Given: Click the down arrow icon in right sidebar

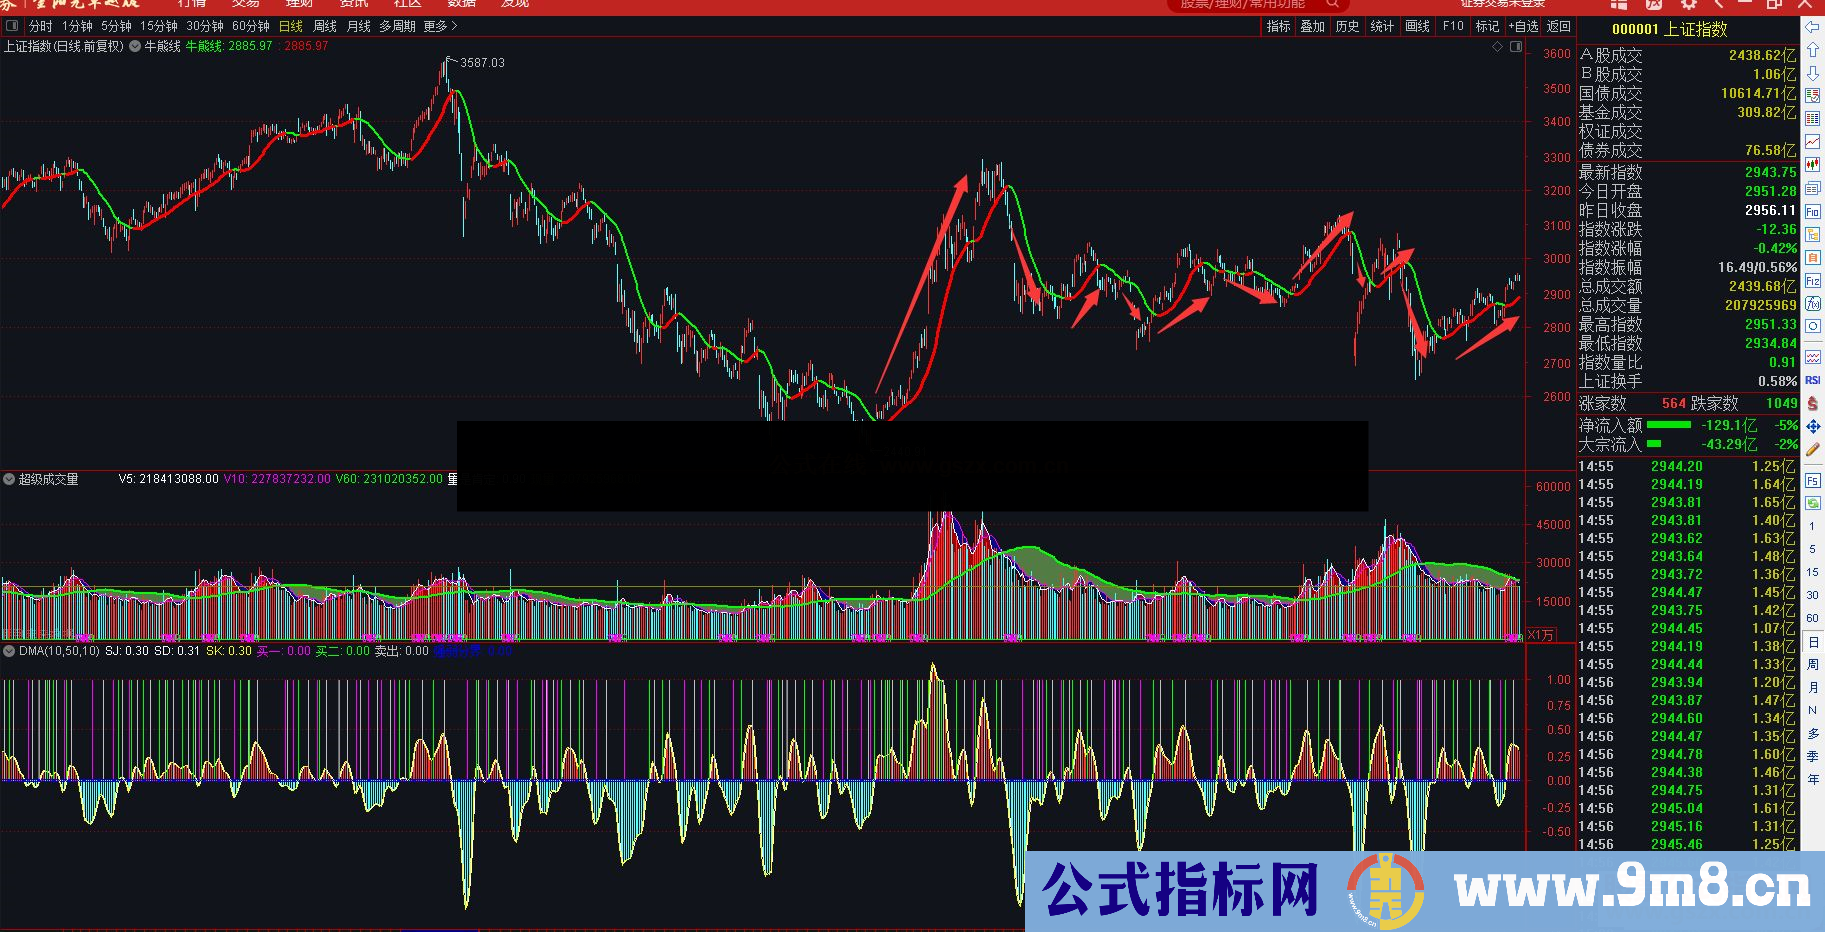Looking at the screenshot, I should coord(1813,72).
